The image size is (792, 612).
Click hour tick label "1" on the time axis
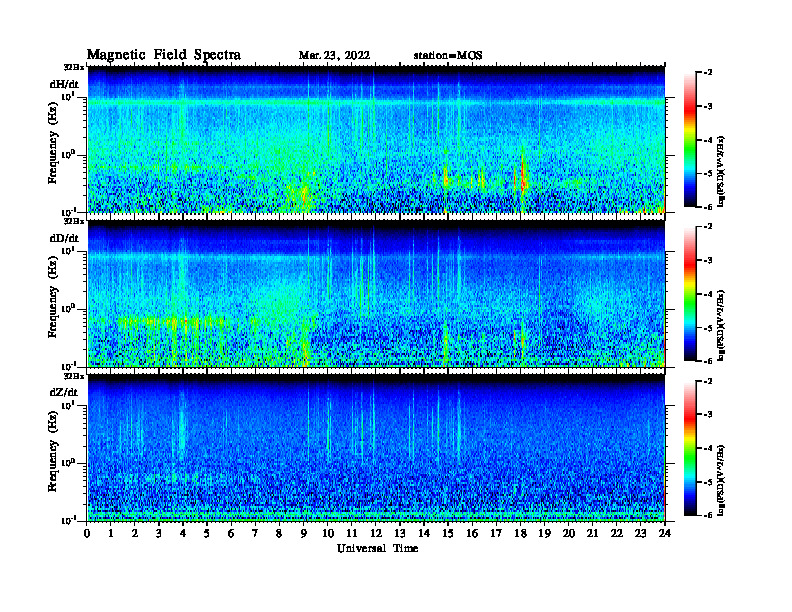111,533
